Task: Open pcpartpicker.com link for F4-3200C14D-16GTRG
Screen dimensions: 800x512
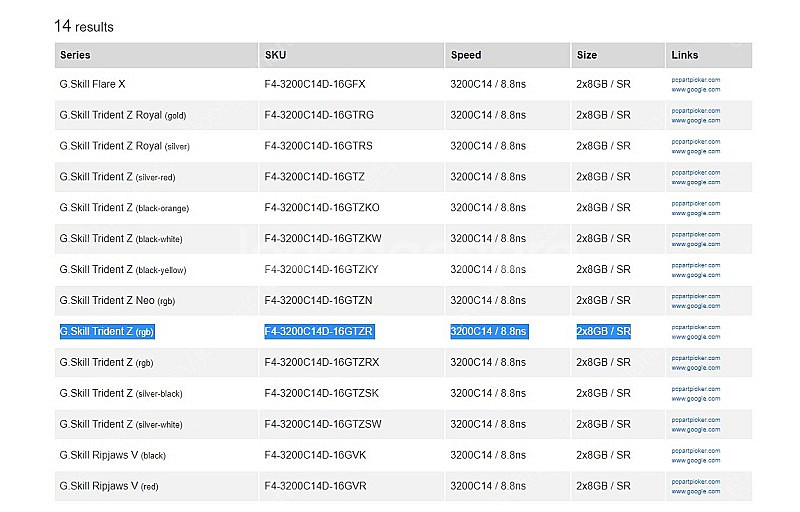Action: tap(695, 111)
